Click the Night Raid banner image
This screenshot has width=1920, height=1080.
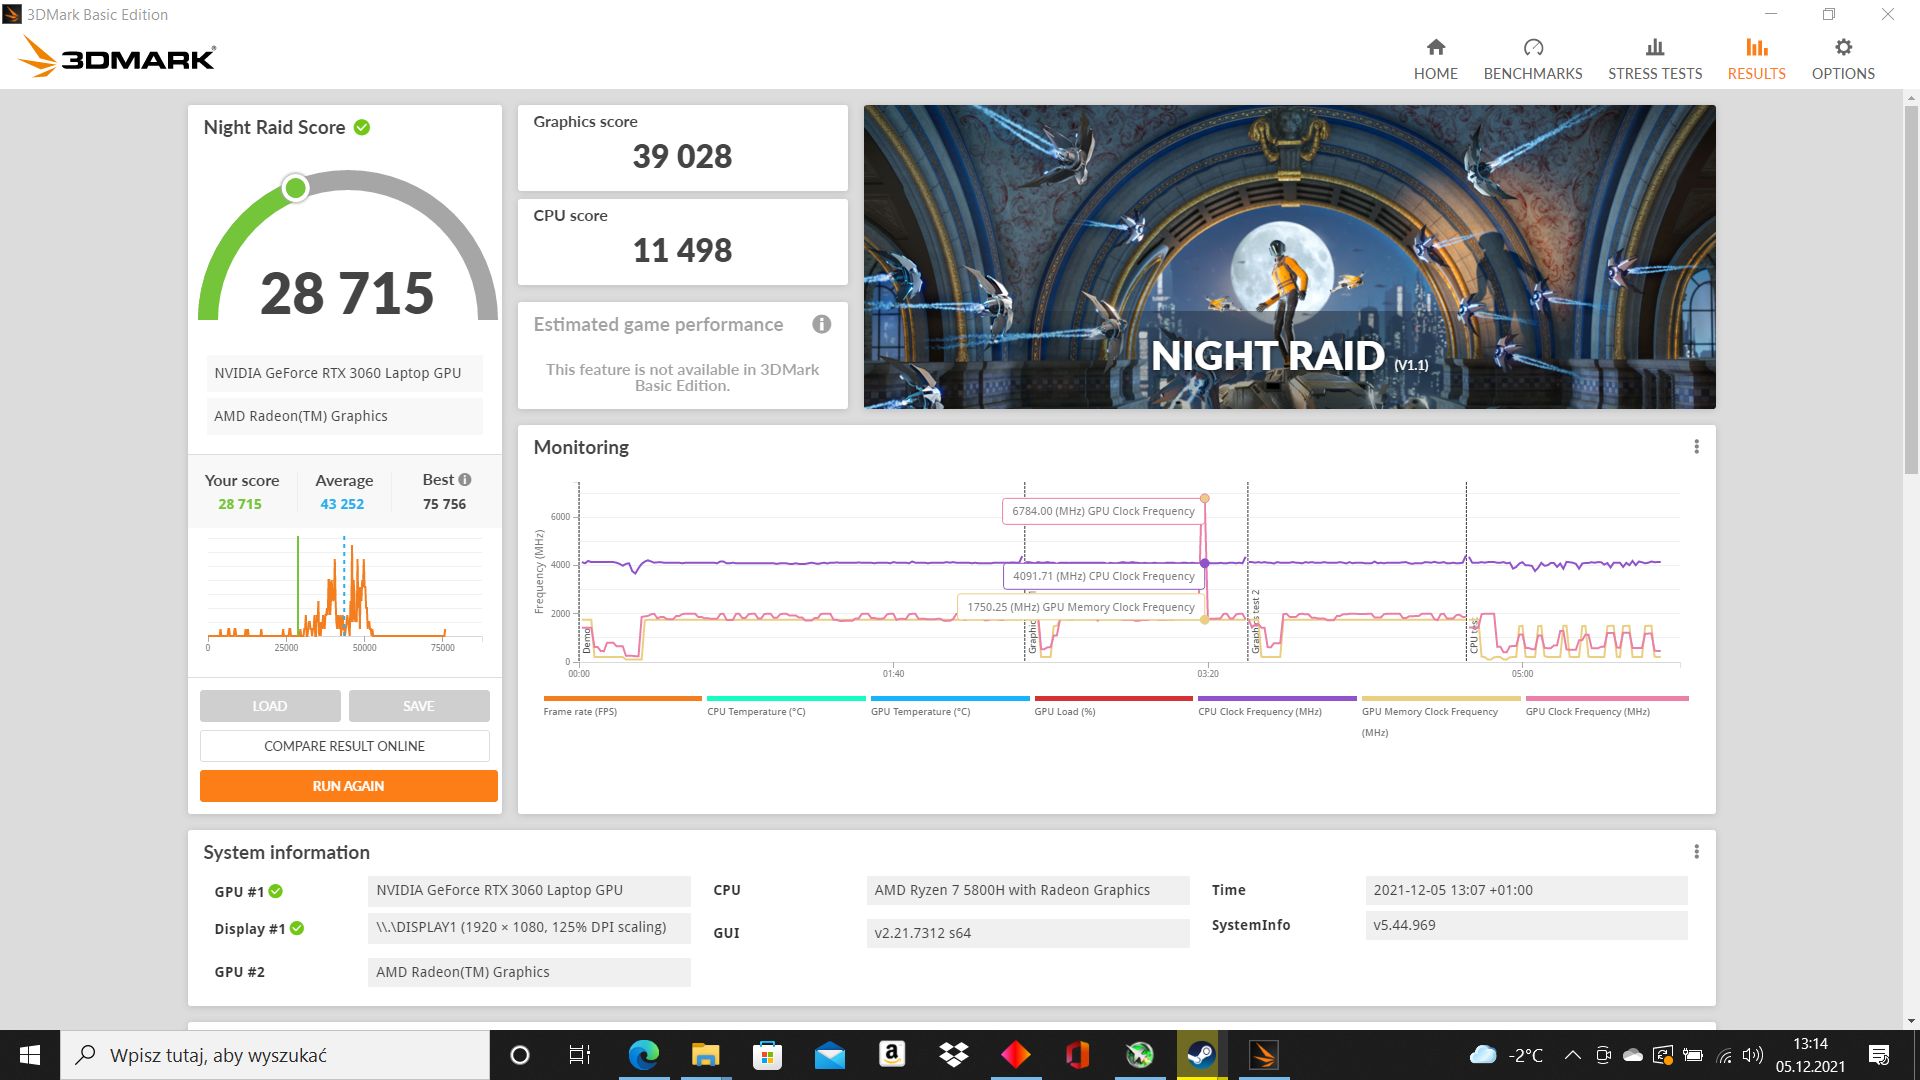[x=1289, y=256]
